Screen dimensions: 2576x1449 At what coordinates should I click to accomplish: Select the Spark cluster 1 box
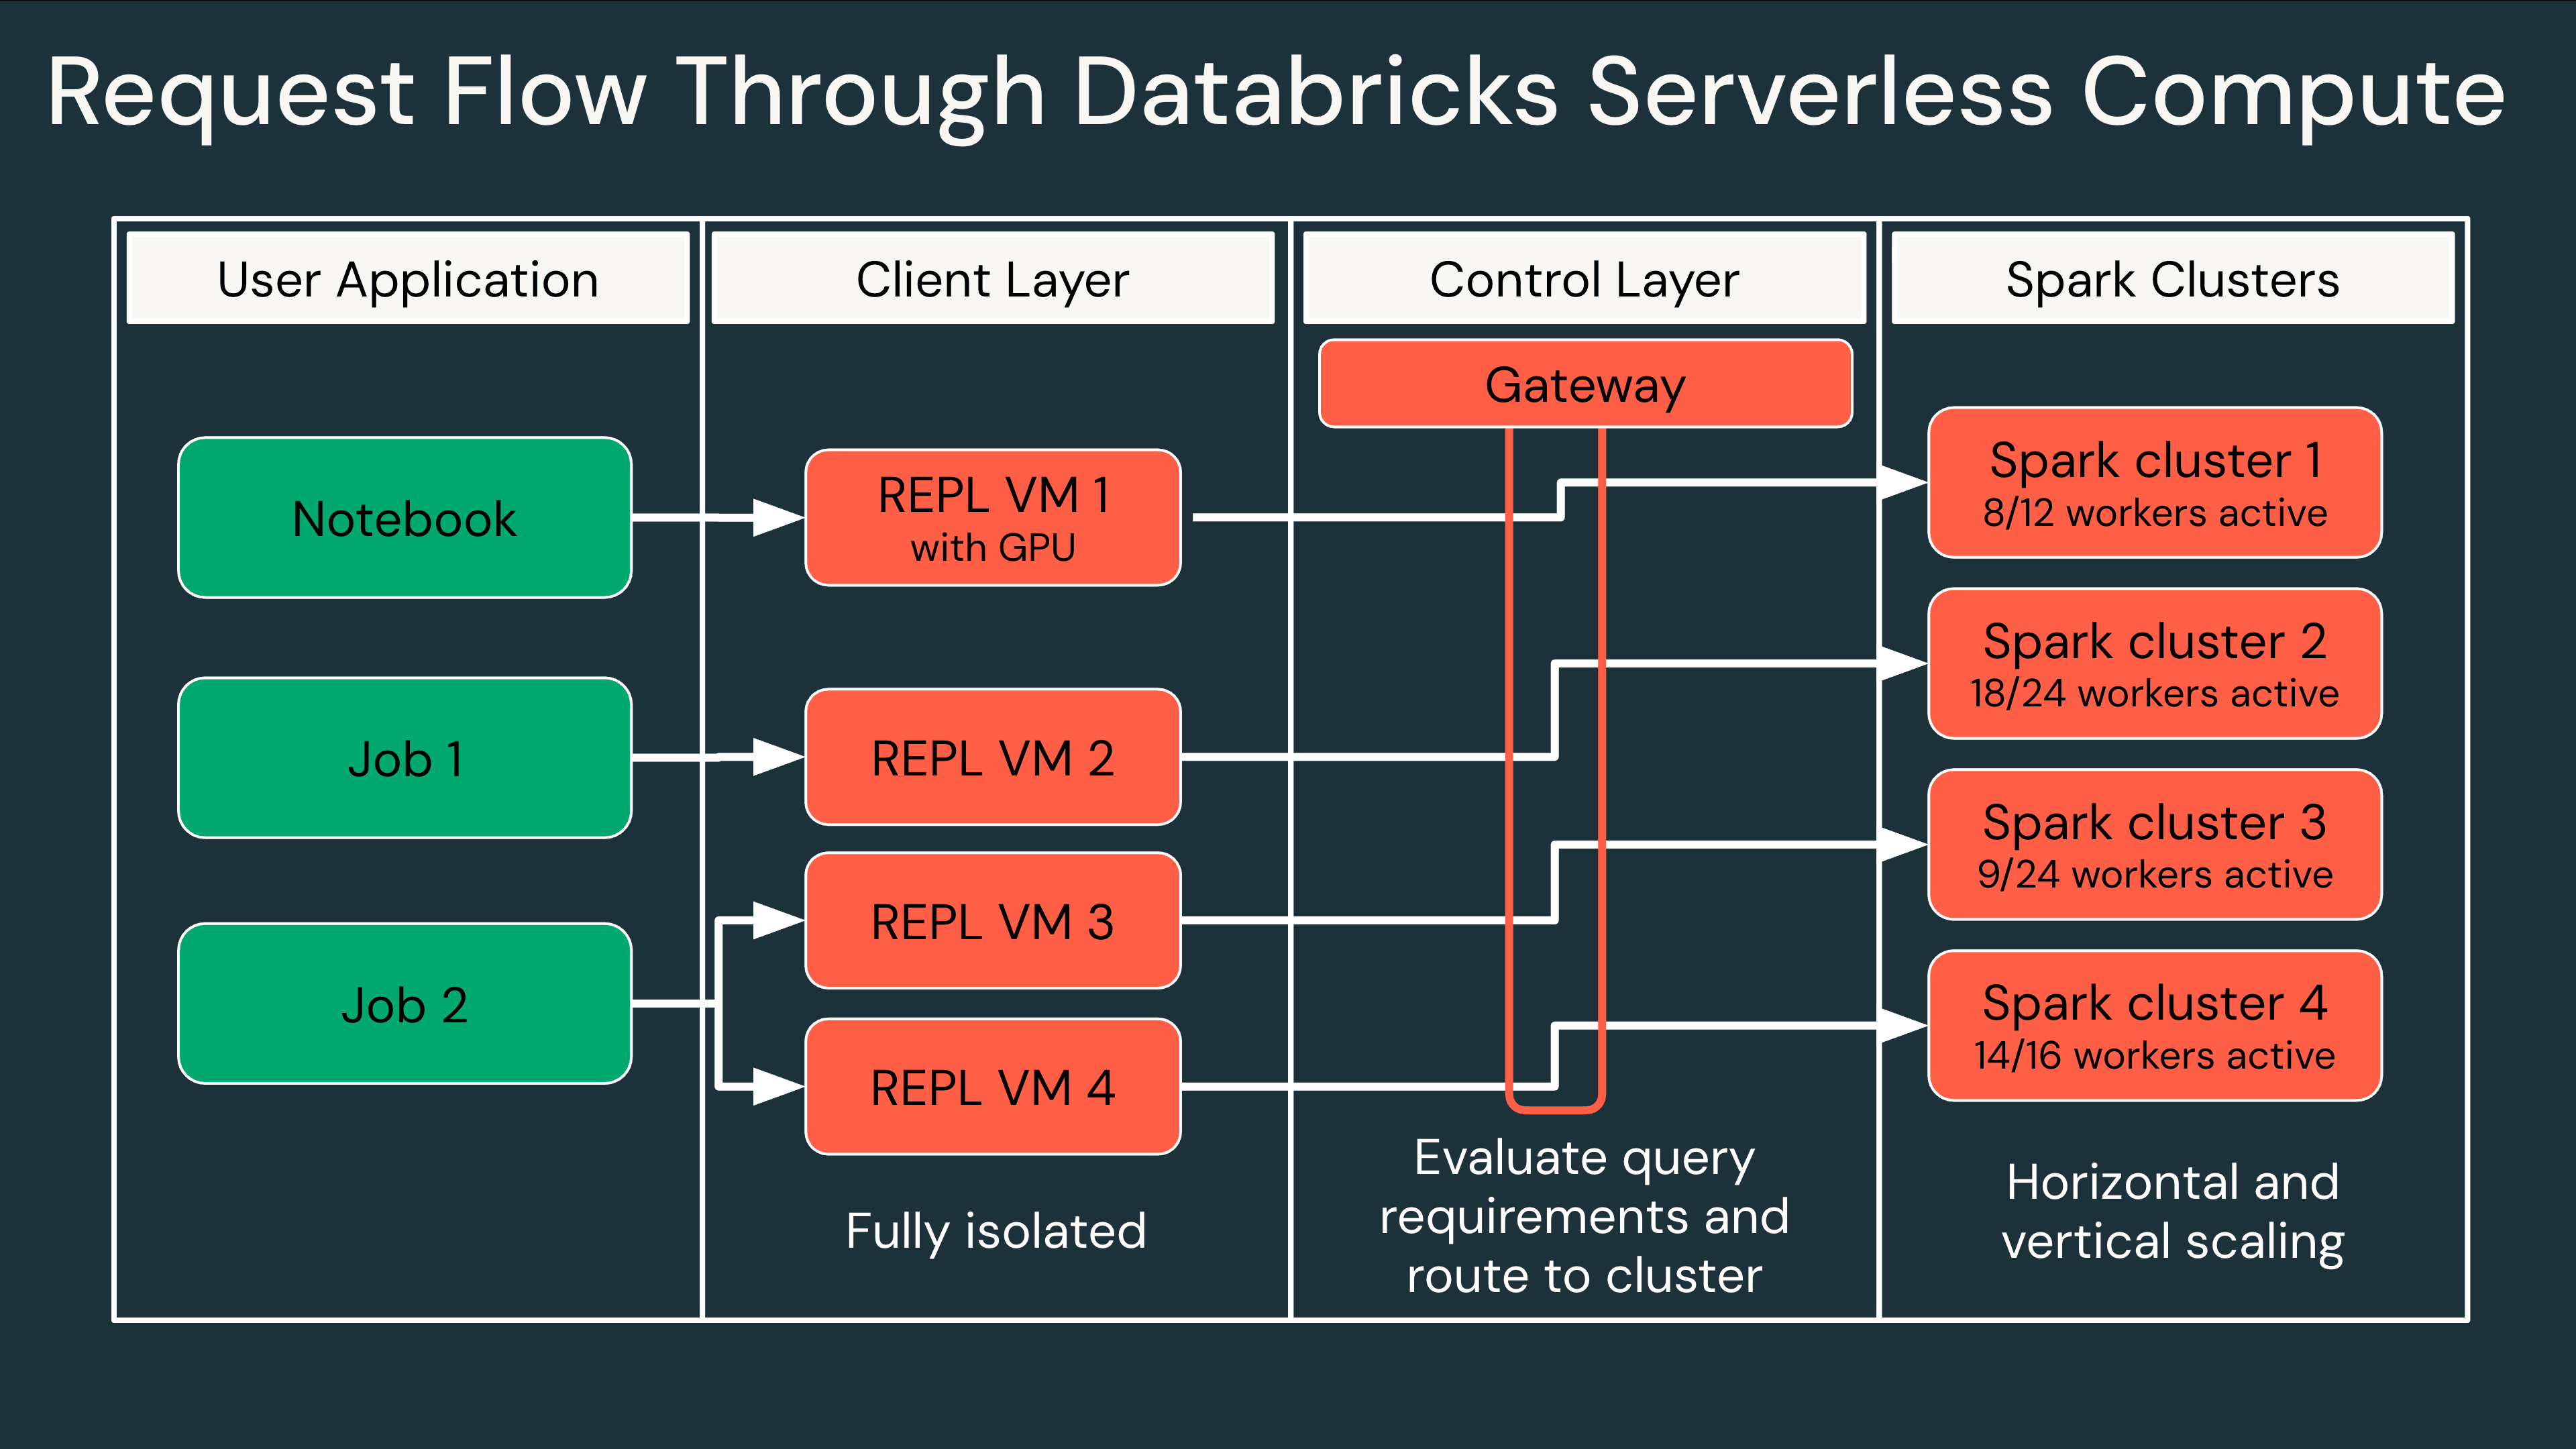[2155, 483]
